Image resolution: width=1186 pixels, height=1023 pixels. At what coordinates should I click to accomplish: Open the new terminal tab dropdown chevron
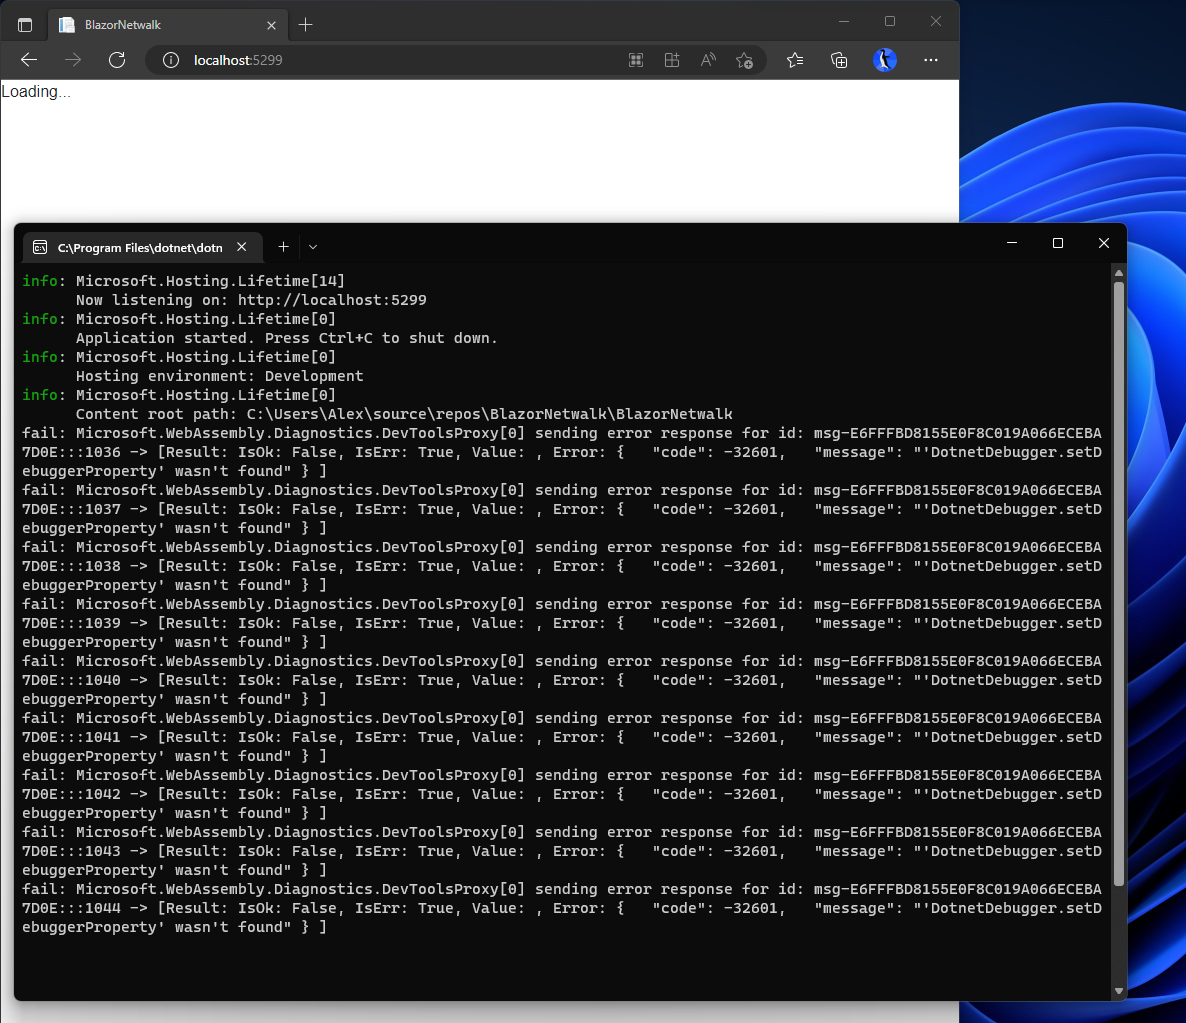[x=312, y=246]
